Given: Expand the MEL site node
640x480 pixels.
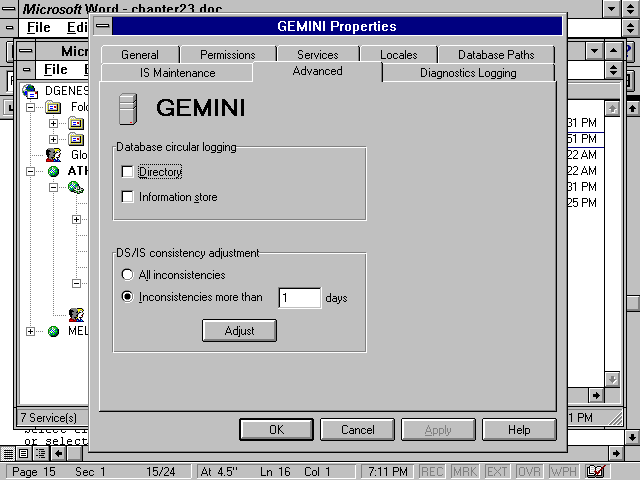Looking at the screenshot, I should click(30, 331).
